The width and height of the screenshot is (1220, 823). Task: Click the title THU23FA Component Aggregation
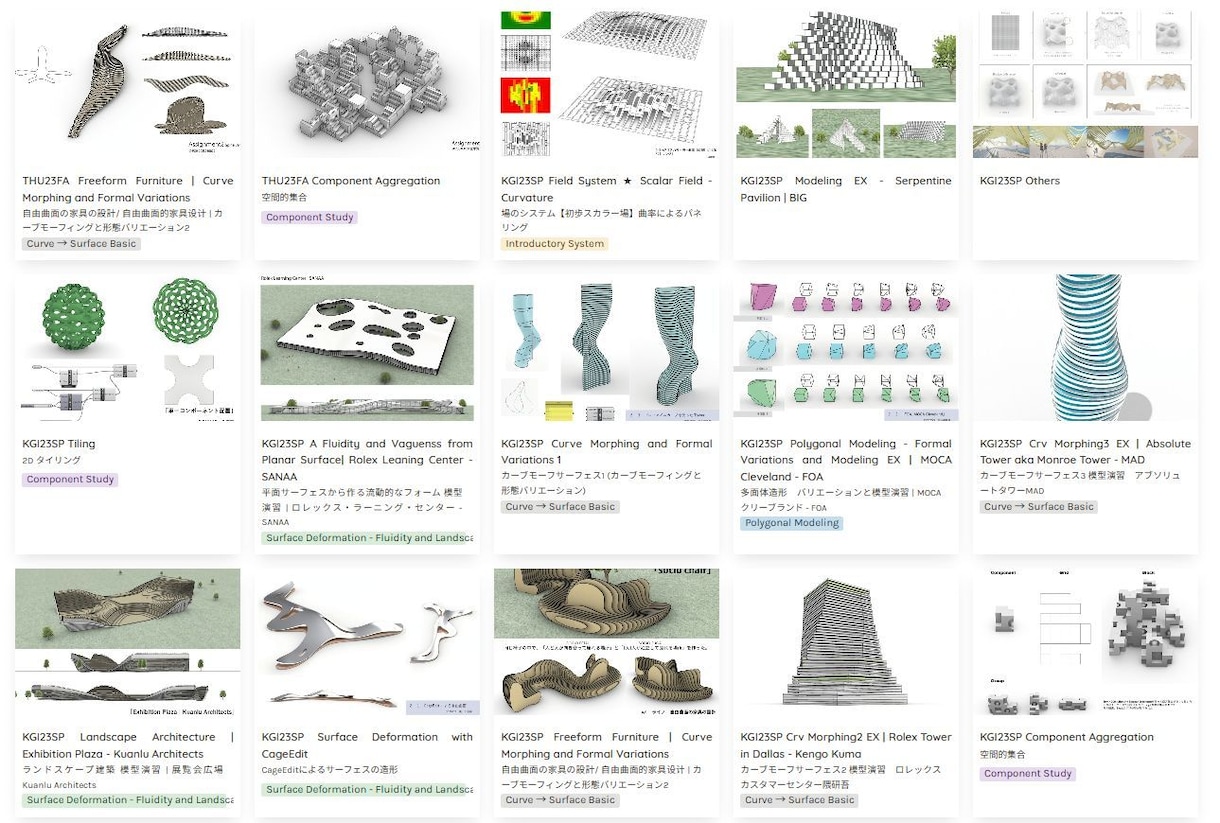[351, 181]
